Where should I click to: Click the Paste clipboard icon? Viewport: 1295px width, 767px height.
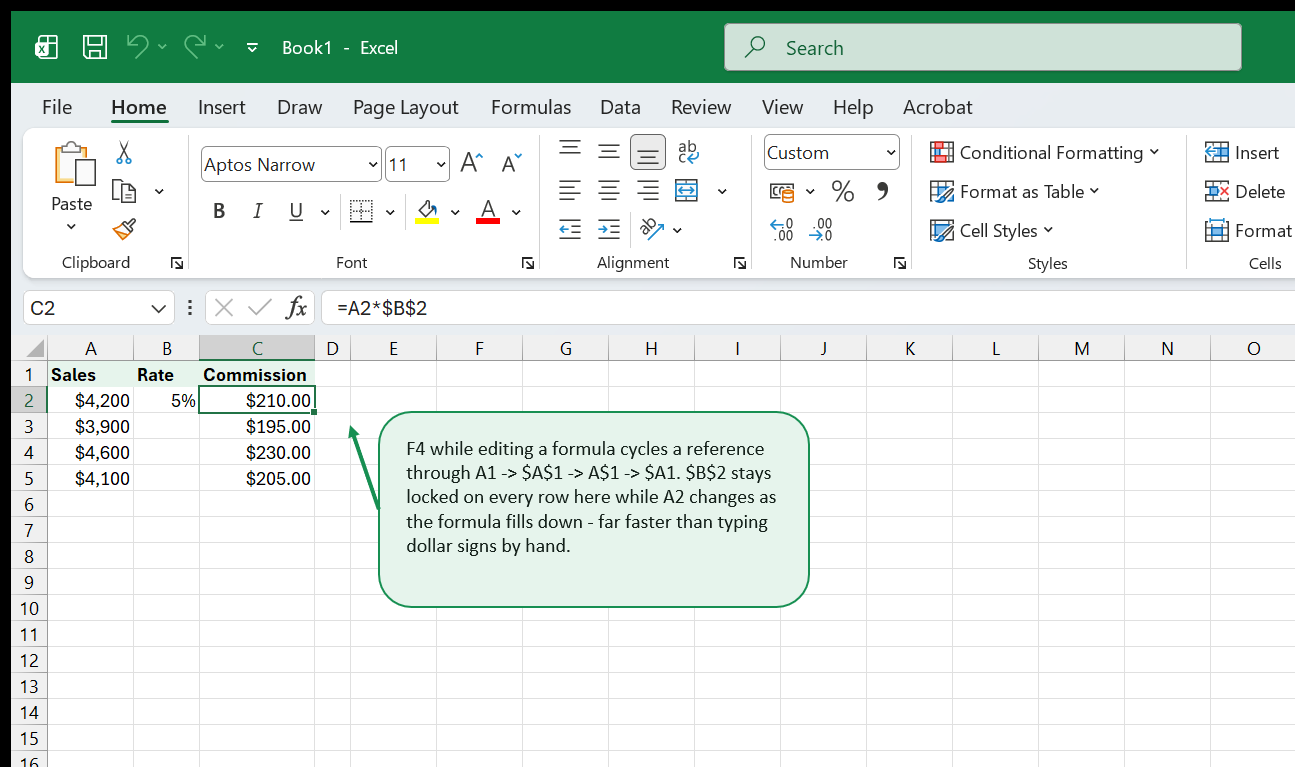tap(73, 164)
